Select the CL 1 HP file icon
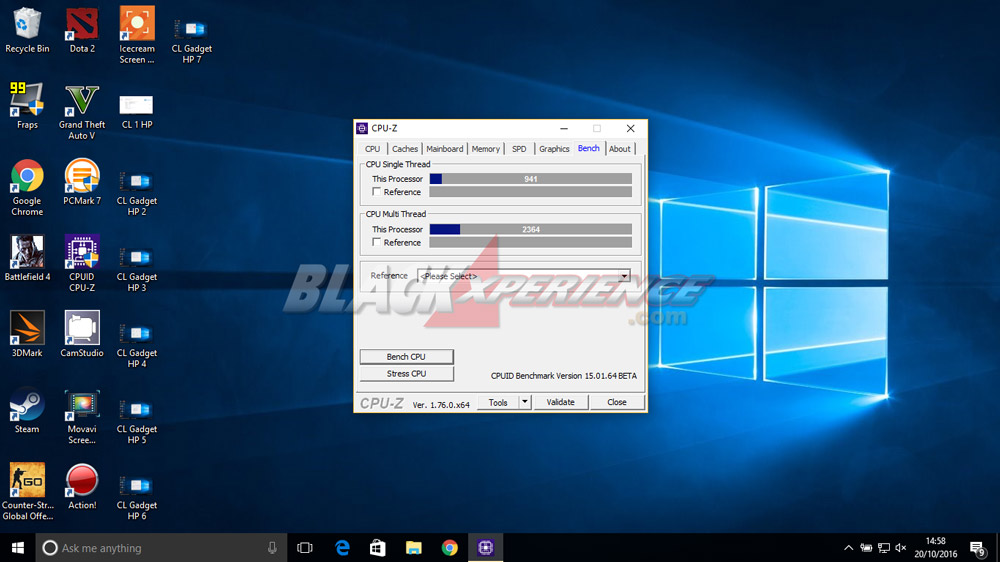Image resolution: width=1000 pixels, height=562 pixels. pyautogui.click(x=136, y=111)
